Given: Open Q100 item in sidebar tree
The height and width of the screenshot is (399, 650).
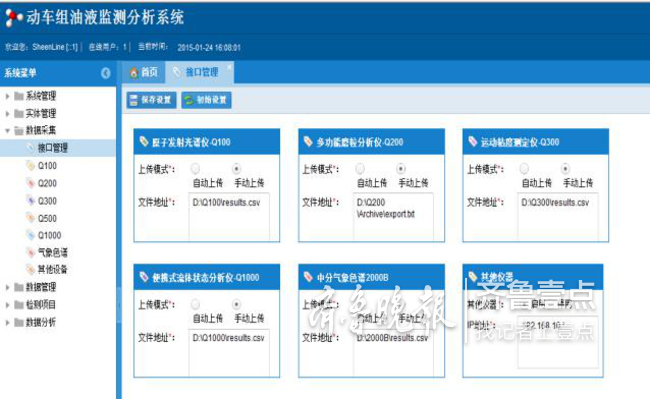Looking at the screenshot, I should click(x=47, y=166).
